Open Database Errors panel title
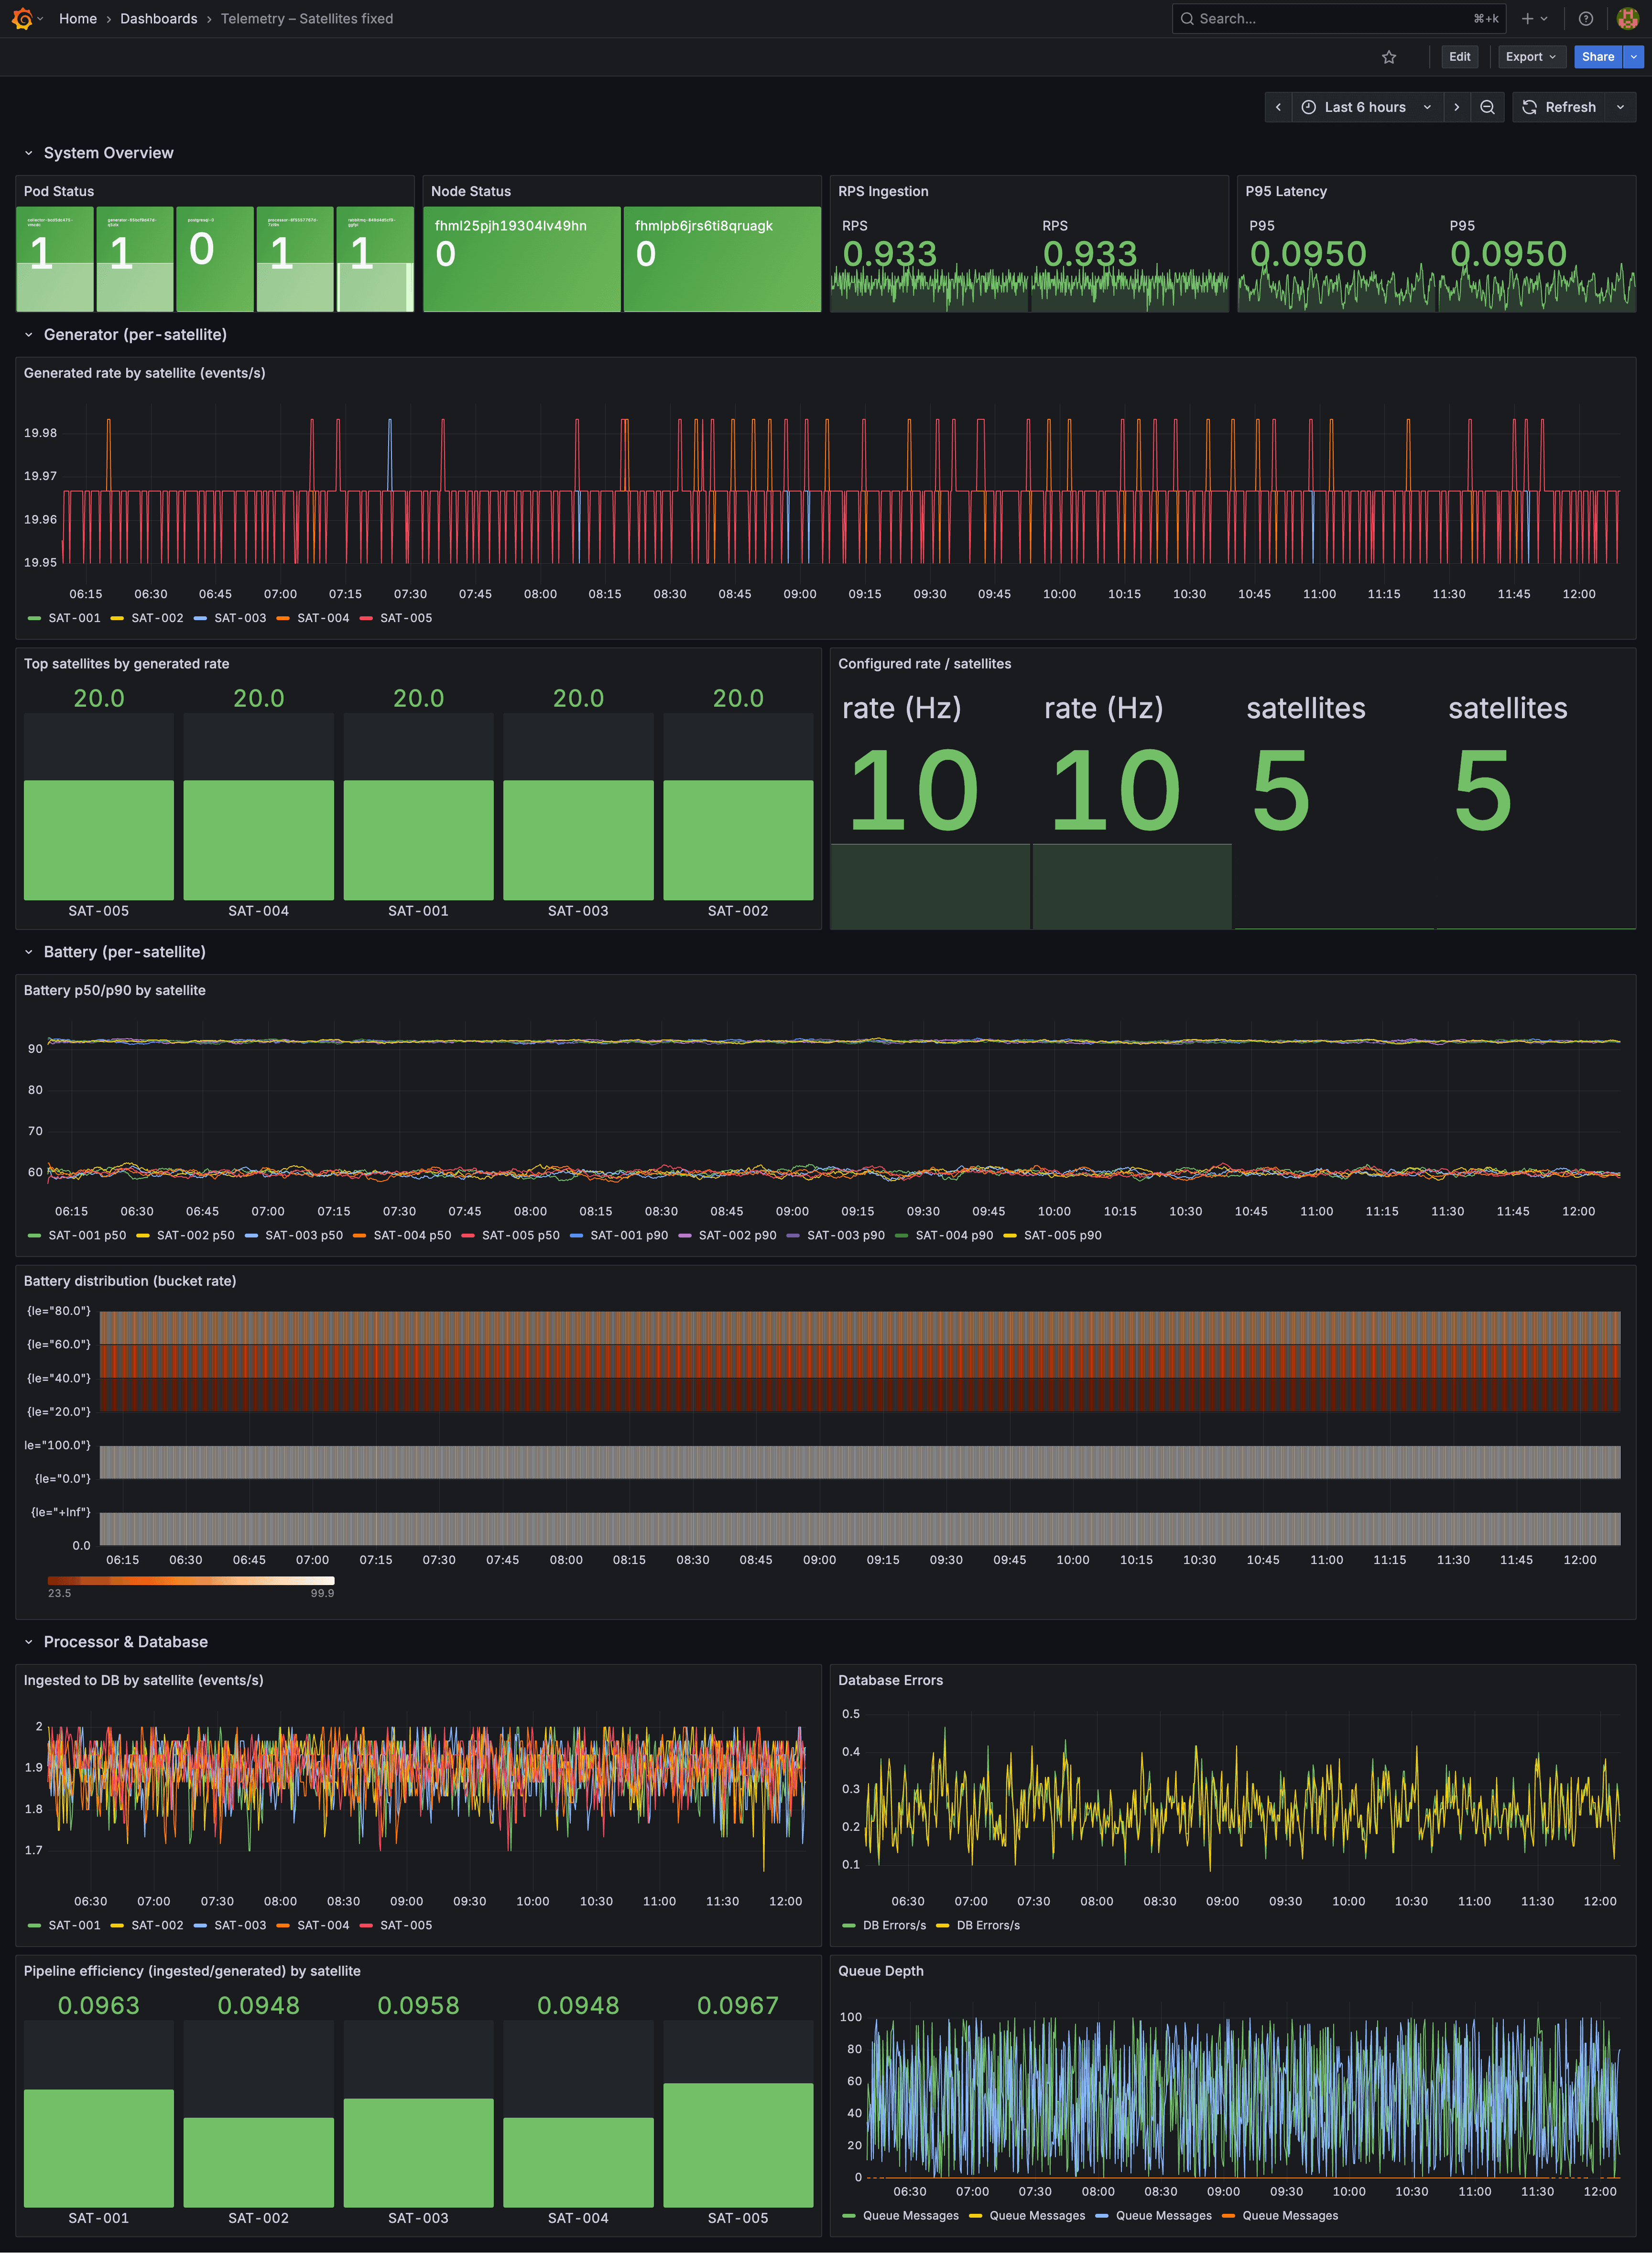Image resolution: width=1652 pixels, height=2254 pixels. [890, 1680]
